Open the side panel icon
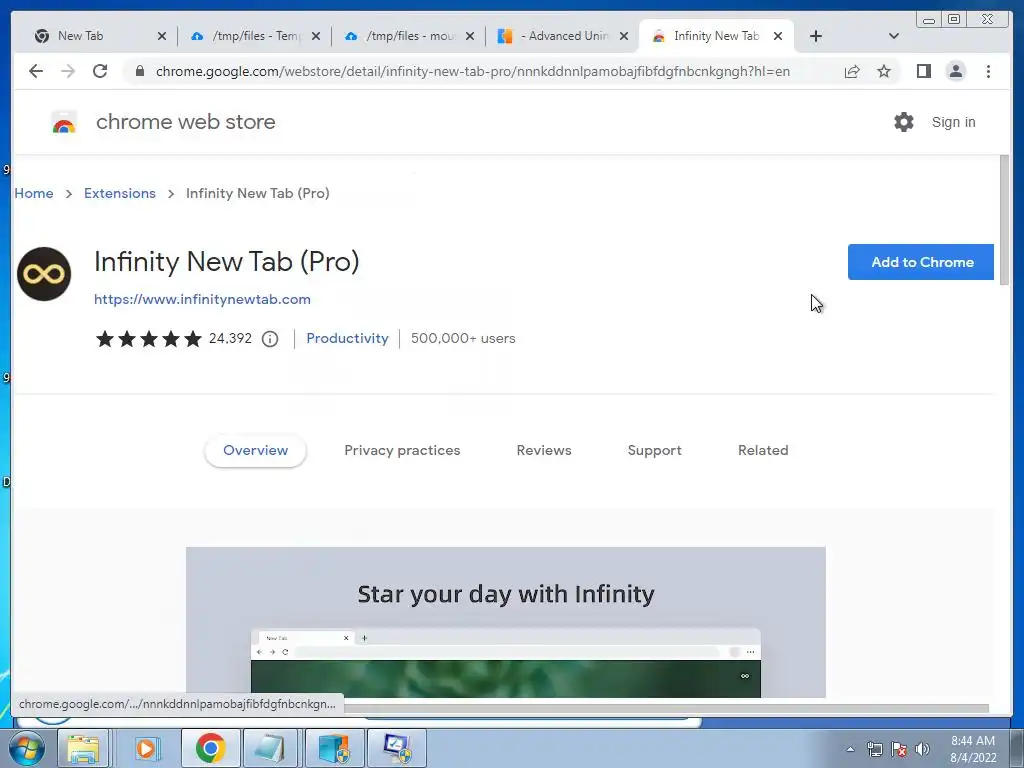The width and height of the screenshot is (1024, 768). tap(923, 71)
